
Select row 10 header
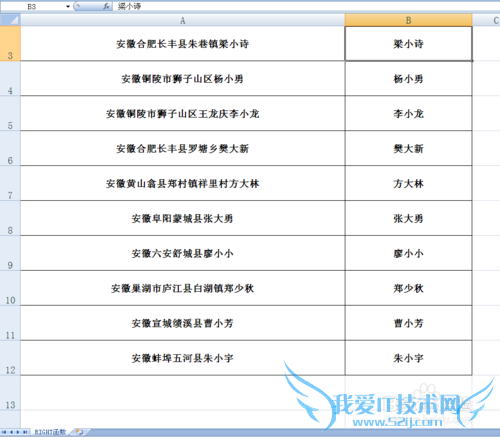pos(10,288)
